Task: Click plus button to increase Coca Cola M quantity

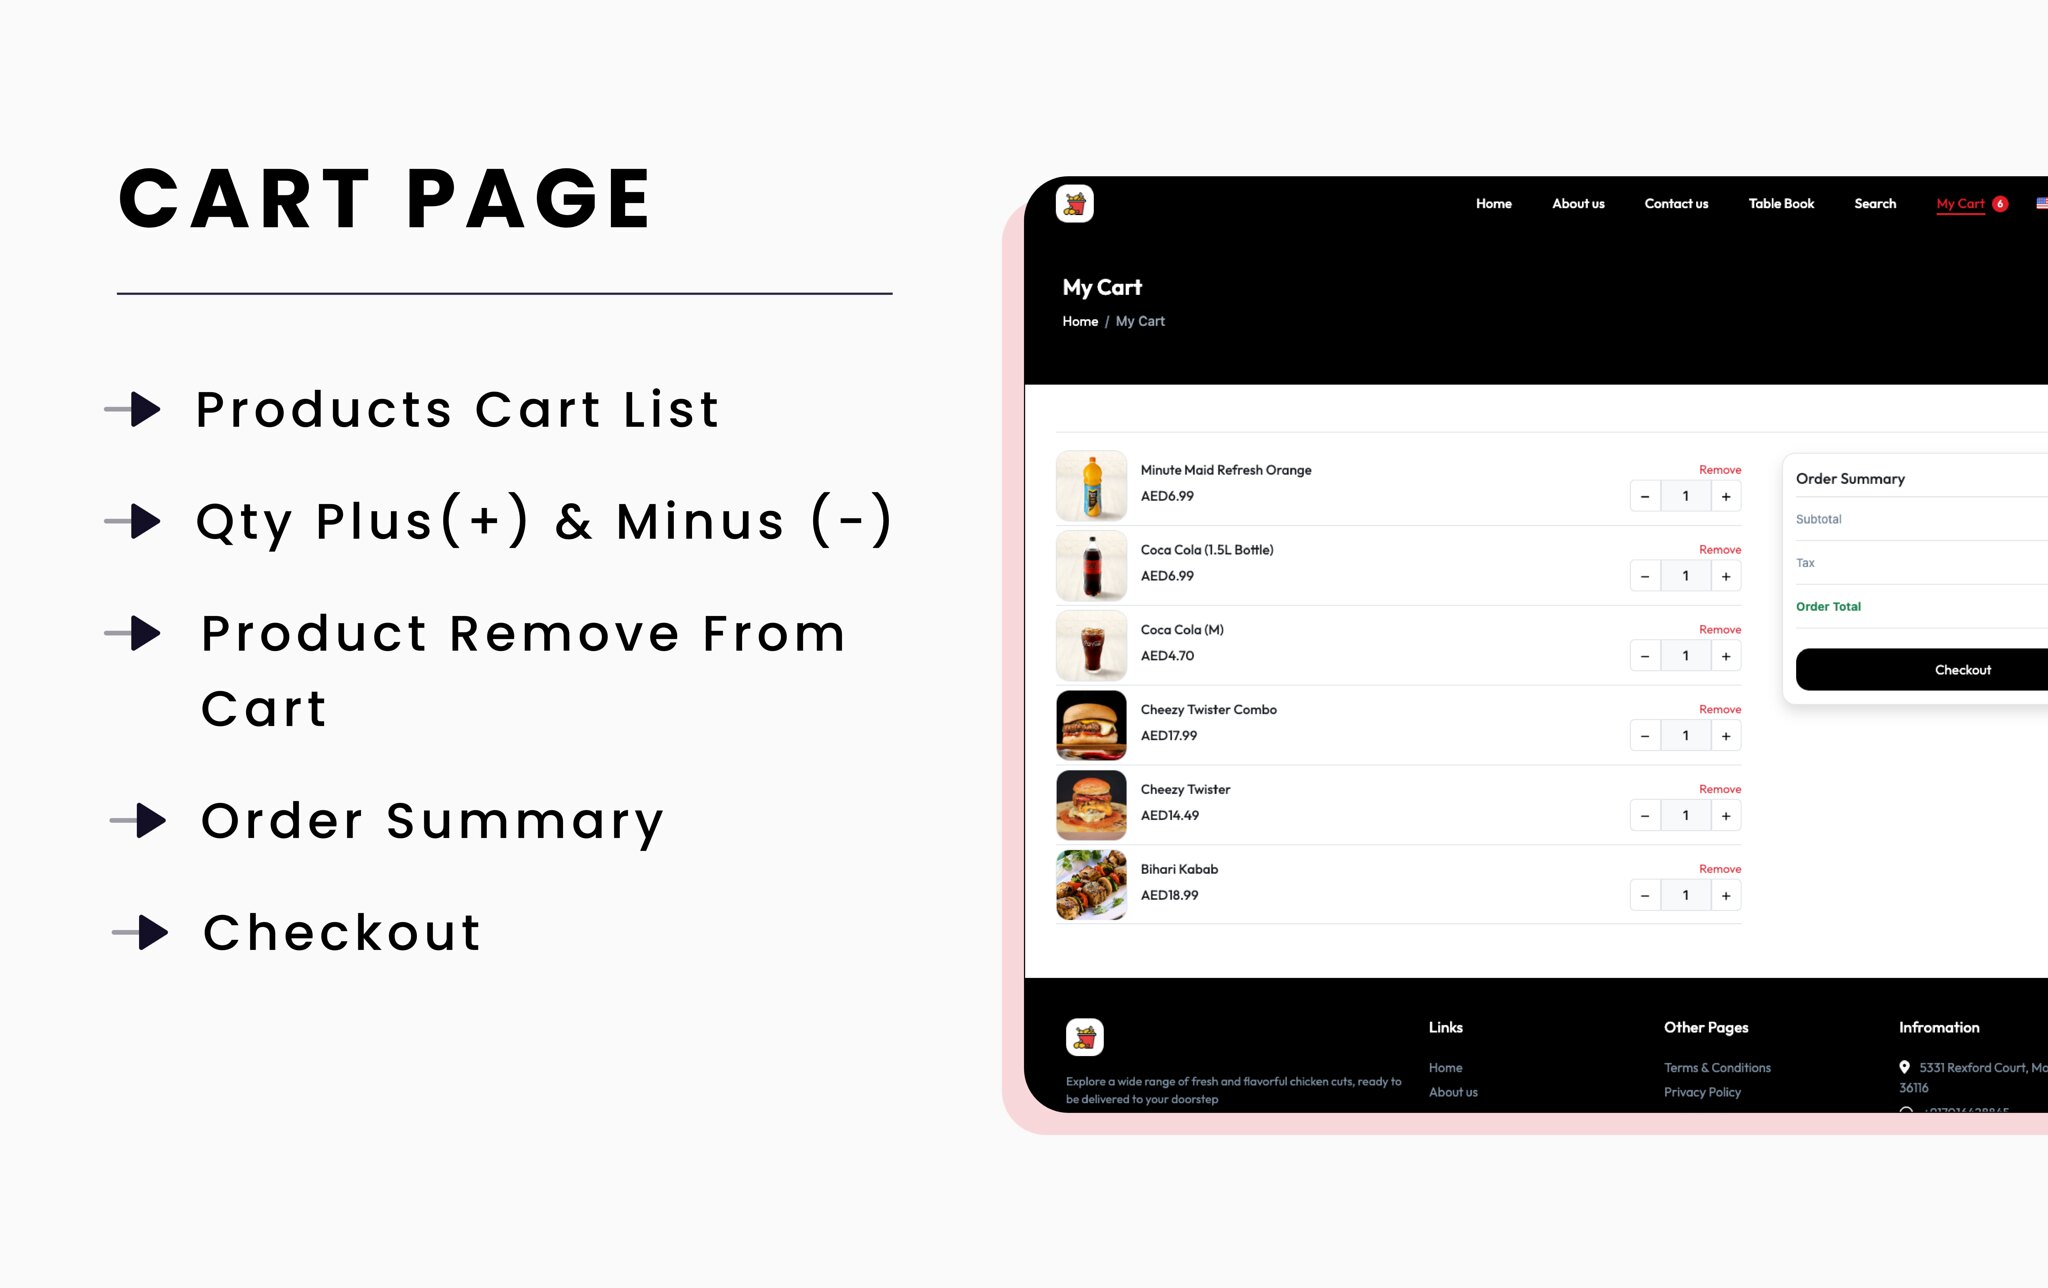Action: (x=1726, y=654)
